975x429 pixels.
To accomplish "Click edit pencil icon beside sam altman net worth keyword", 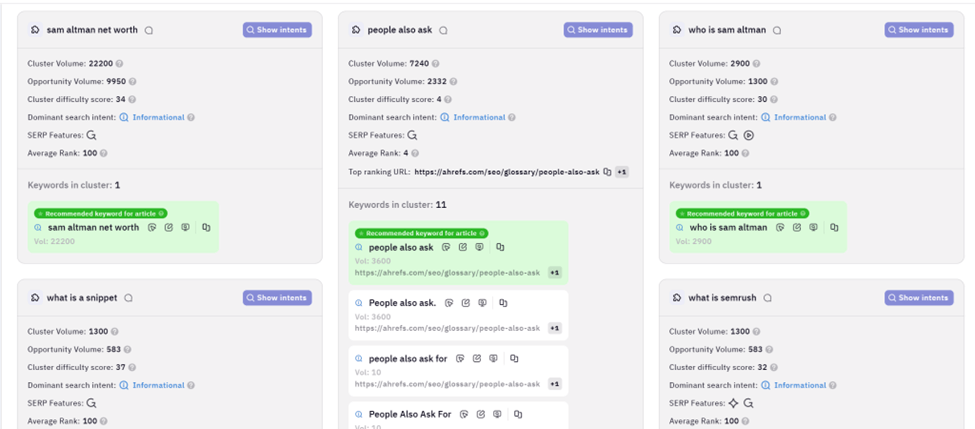I will click(x=169, y=228).
